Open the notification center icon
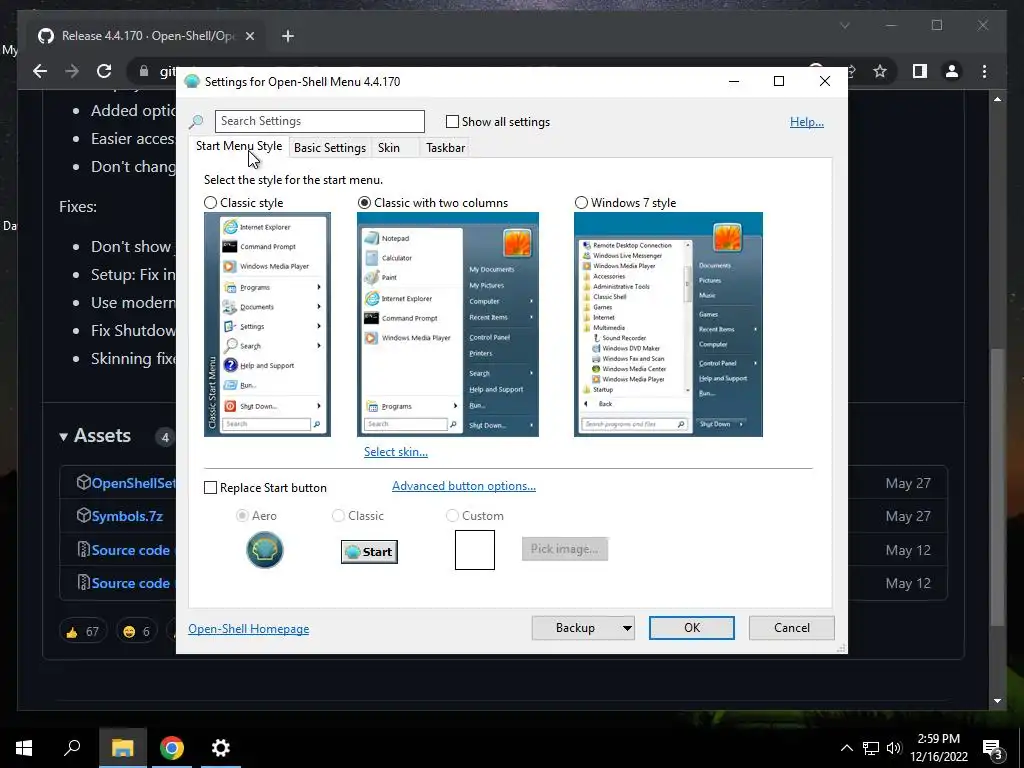1024x768 pixels. coord(993,748)
